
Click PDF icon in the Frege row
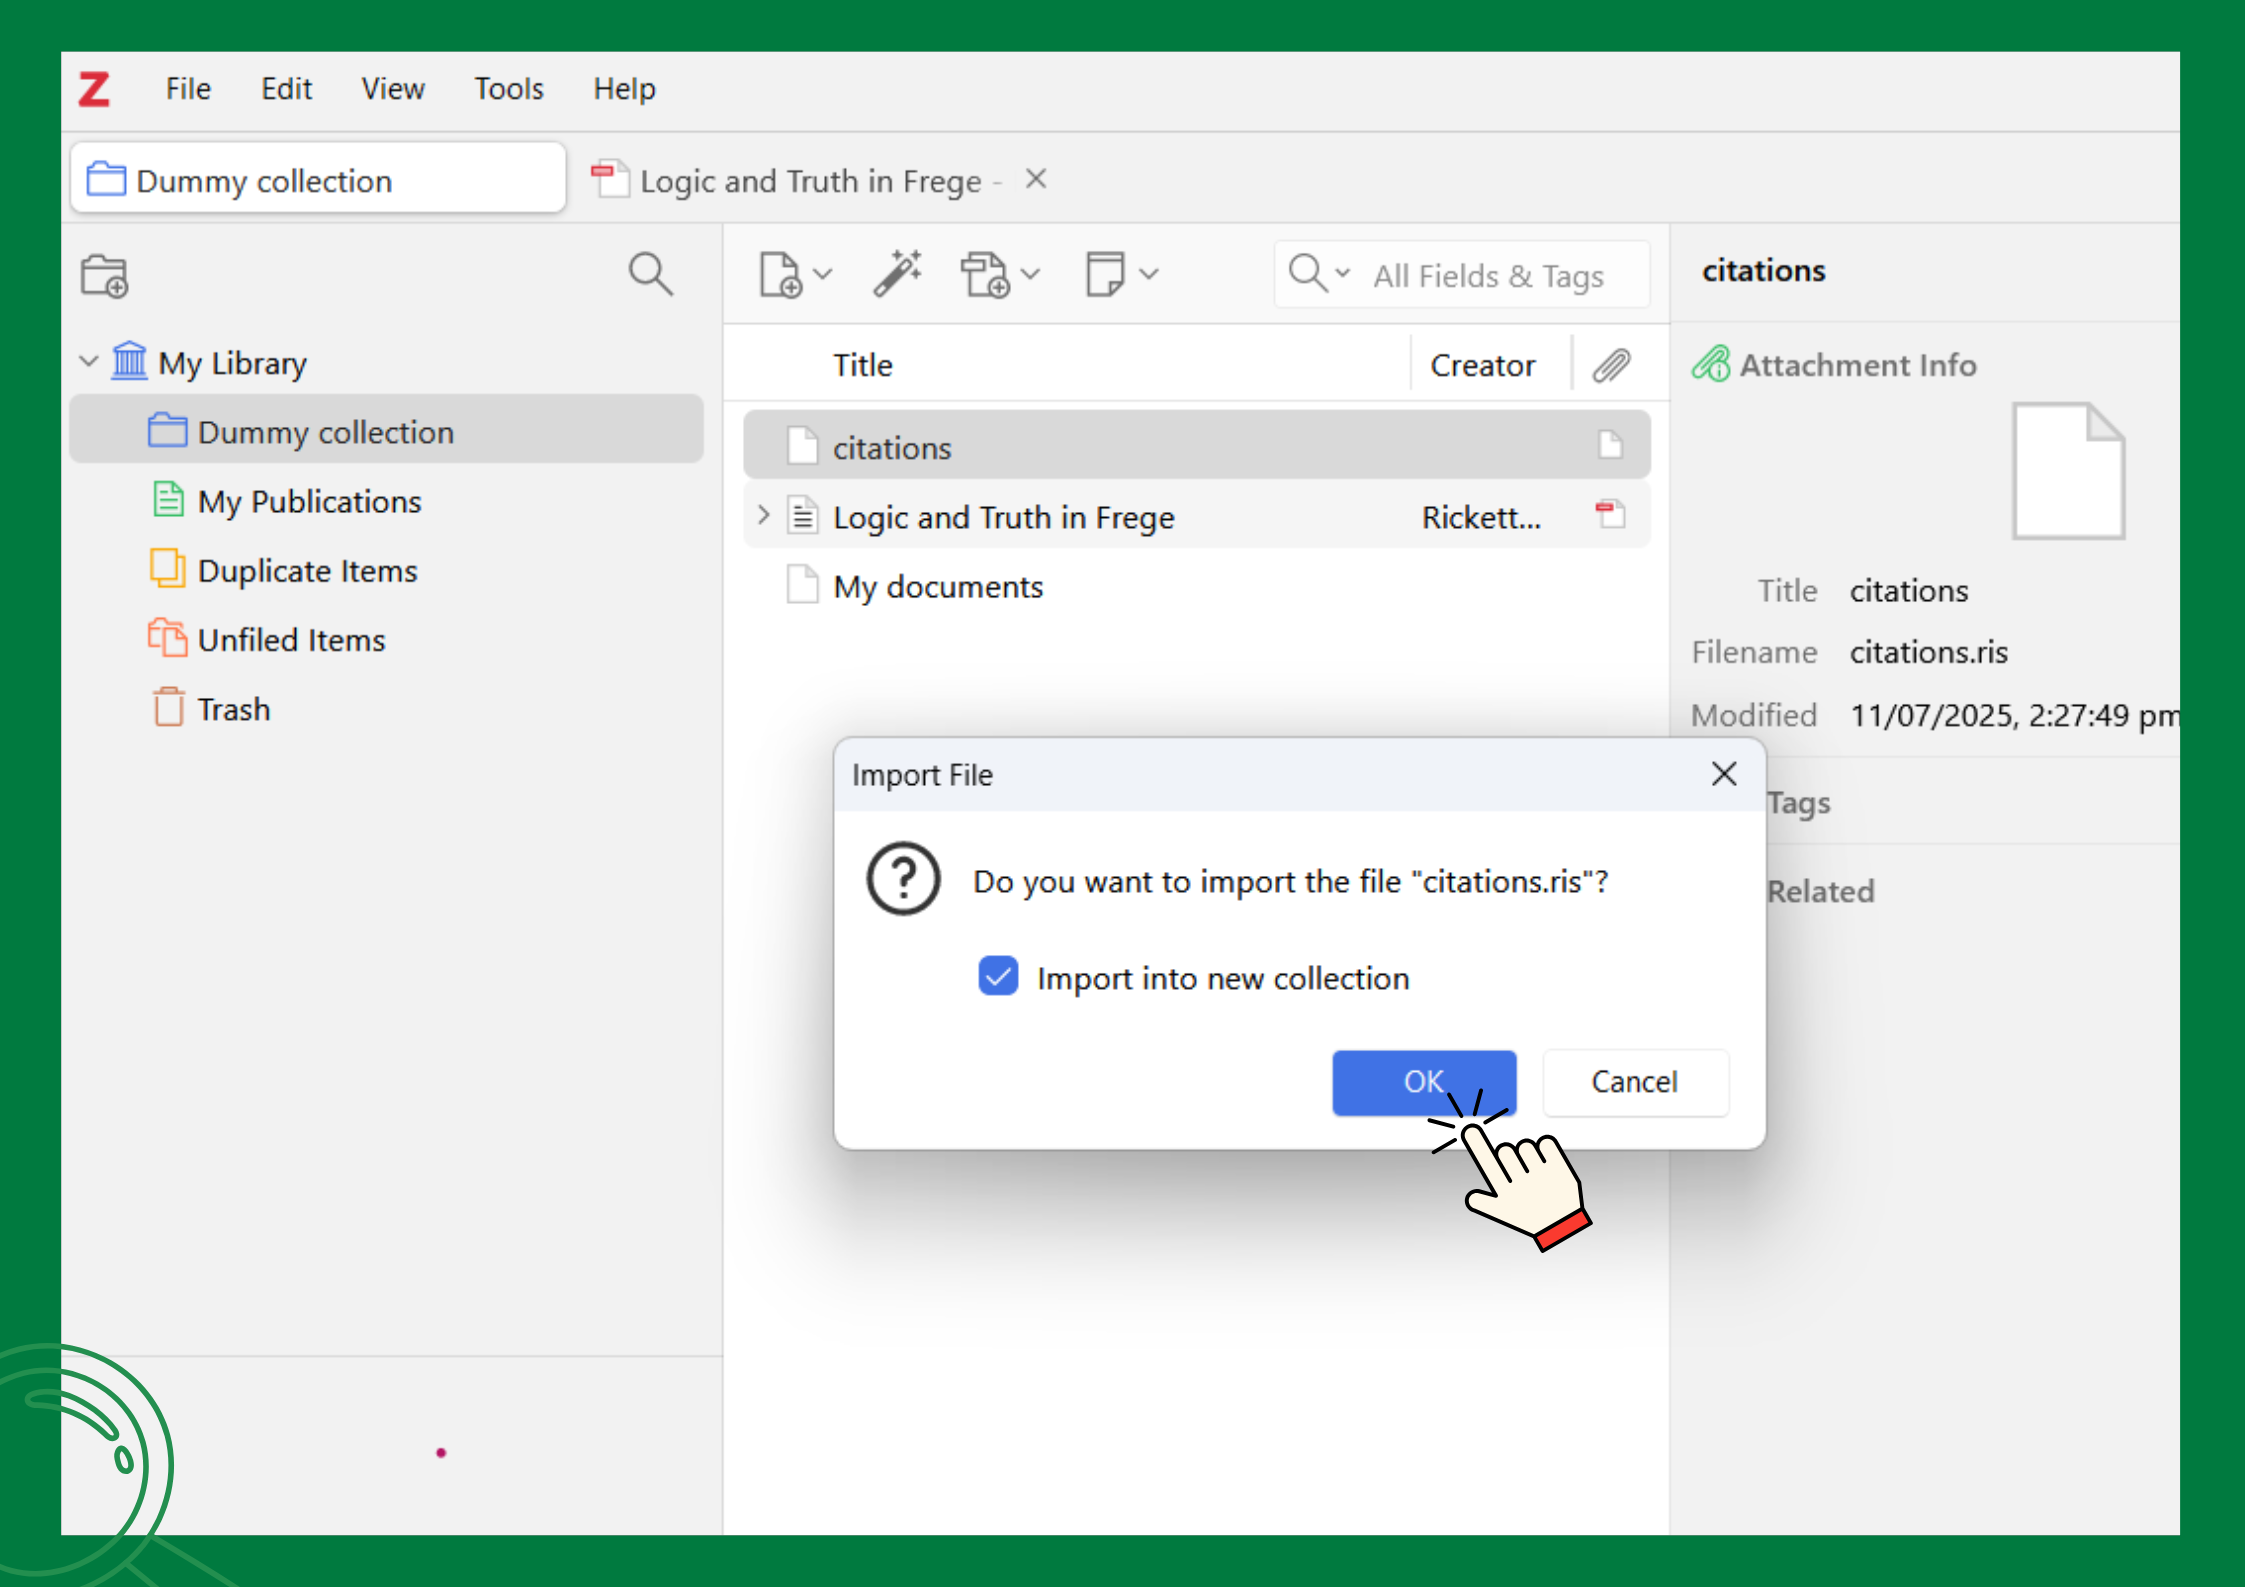(x=1610, y=514)
